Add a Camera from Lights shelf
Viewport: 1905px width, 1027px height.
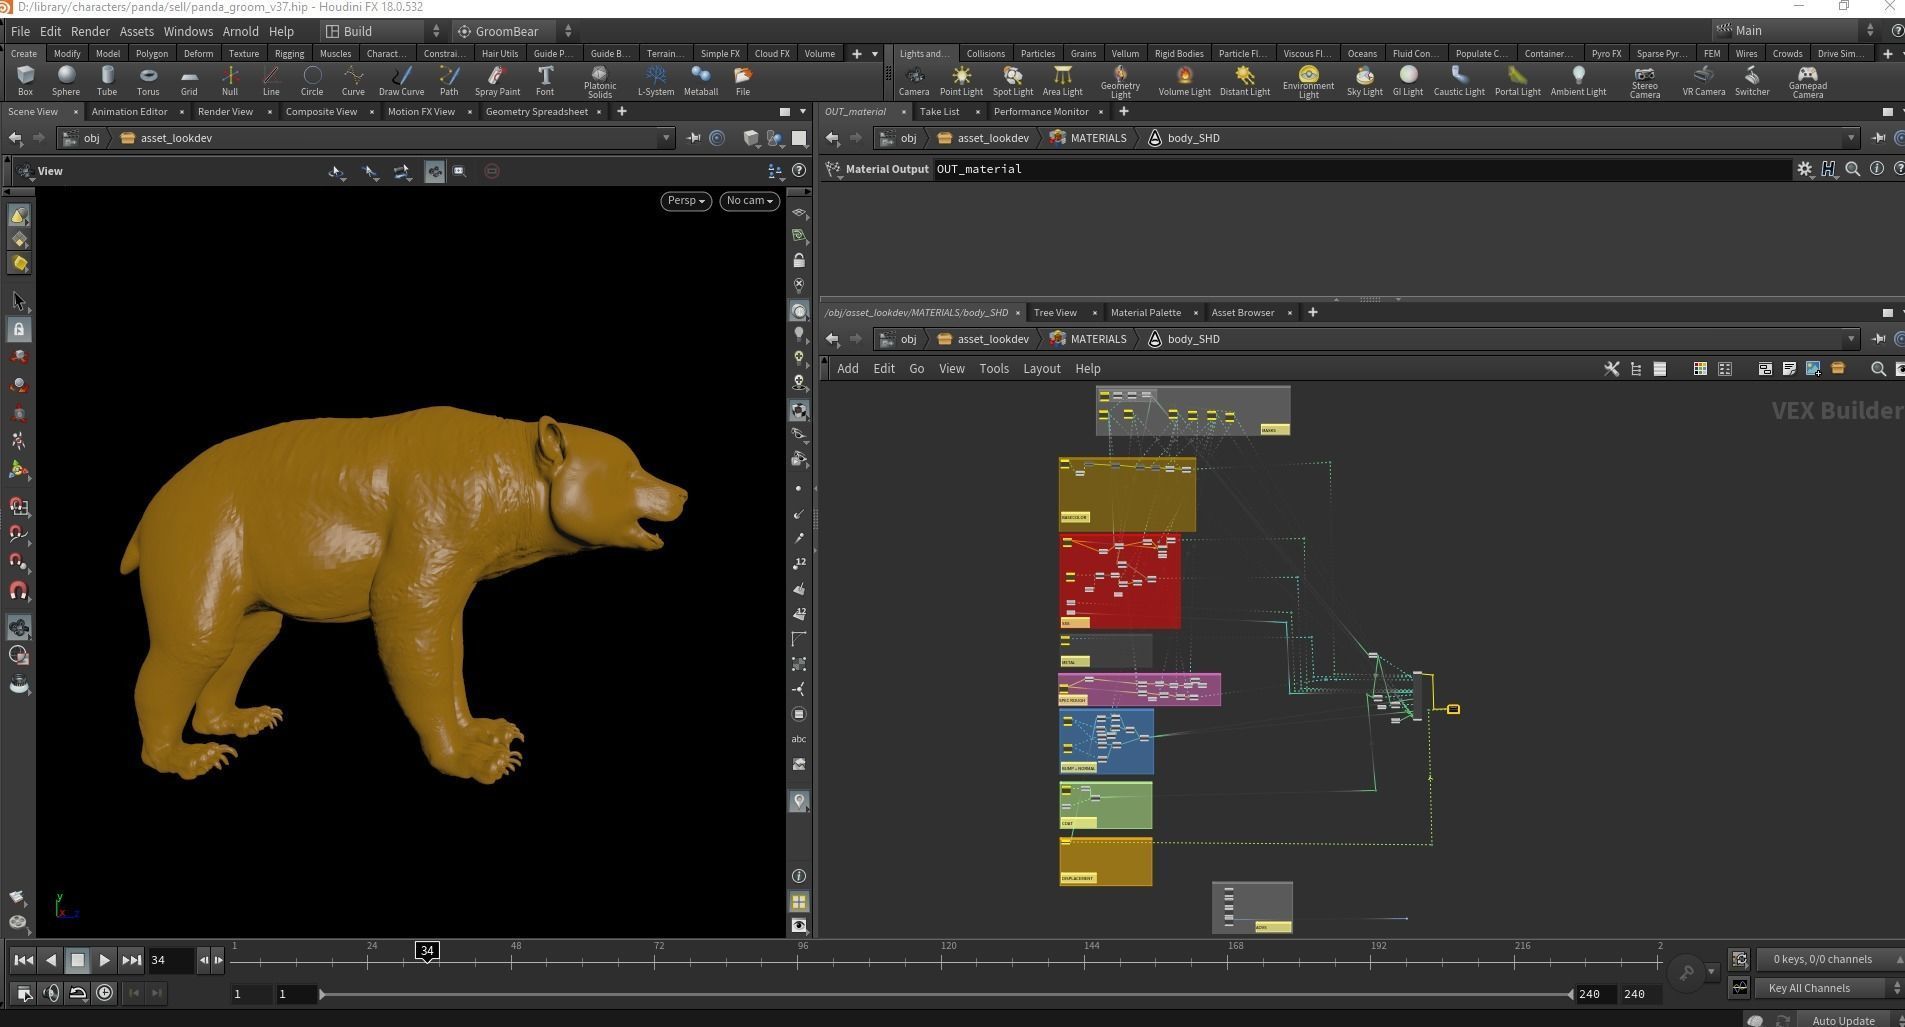914,80
